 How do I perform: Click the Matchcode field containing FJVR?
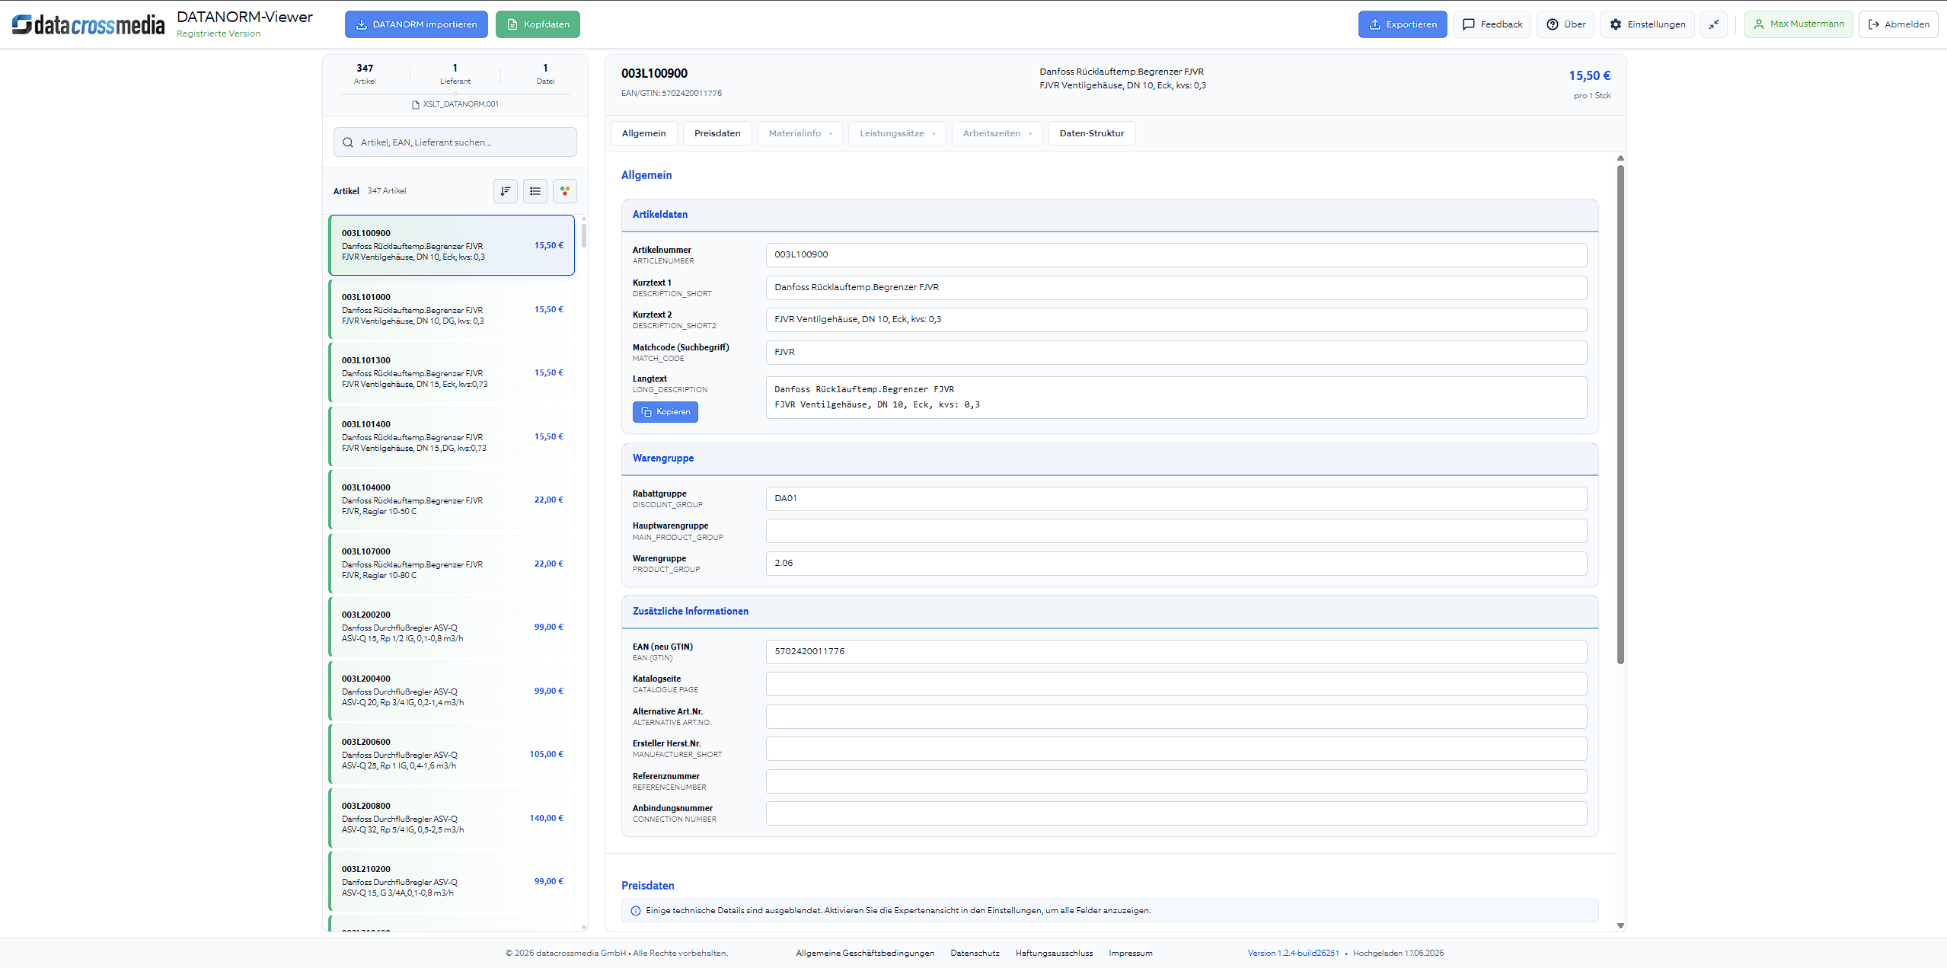click(1176, 352)
